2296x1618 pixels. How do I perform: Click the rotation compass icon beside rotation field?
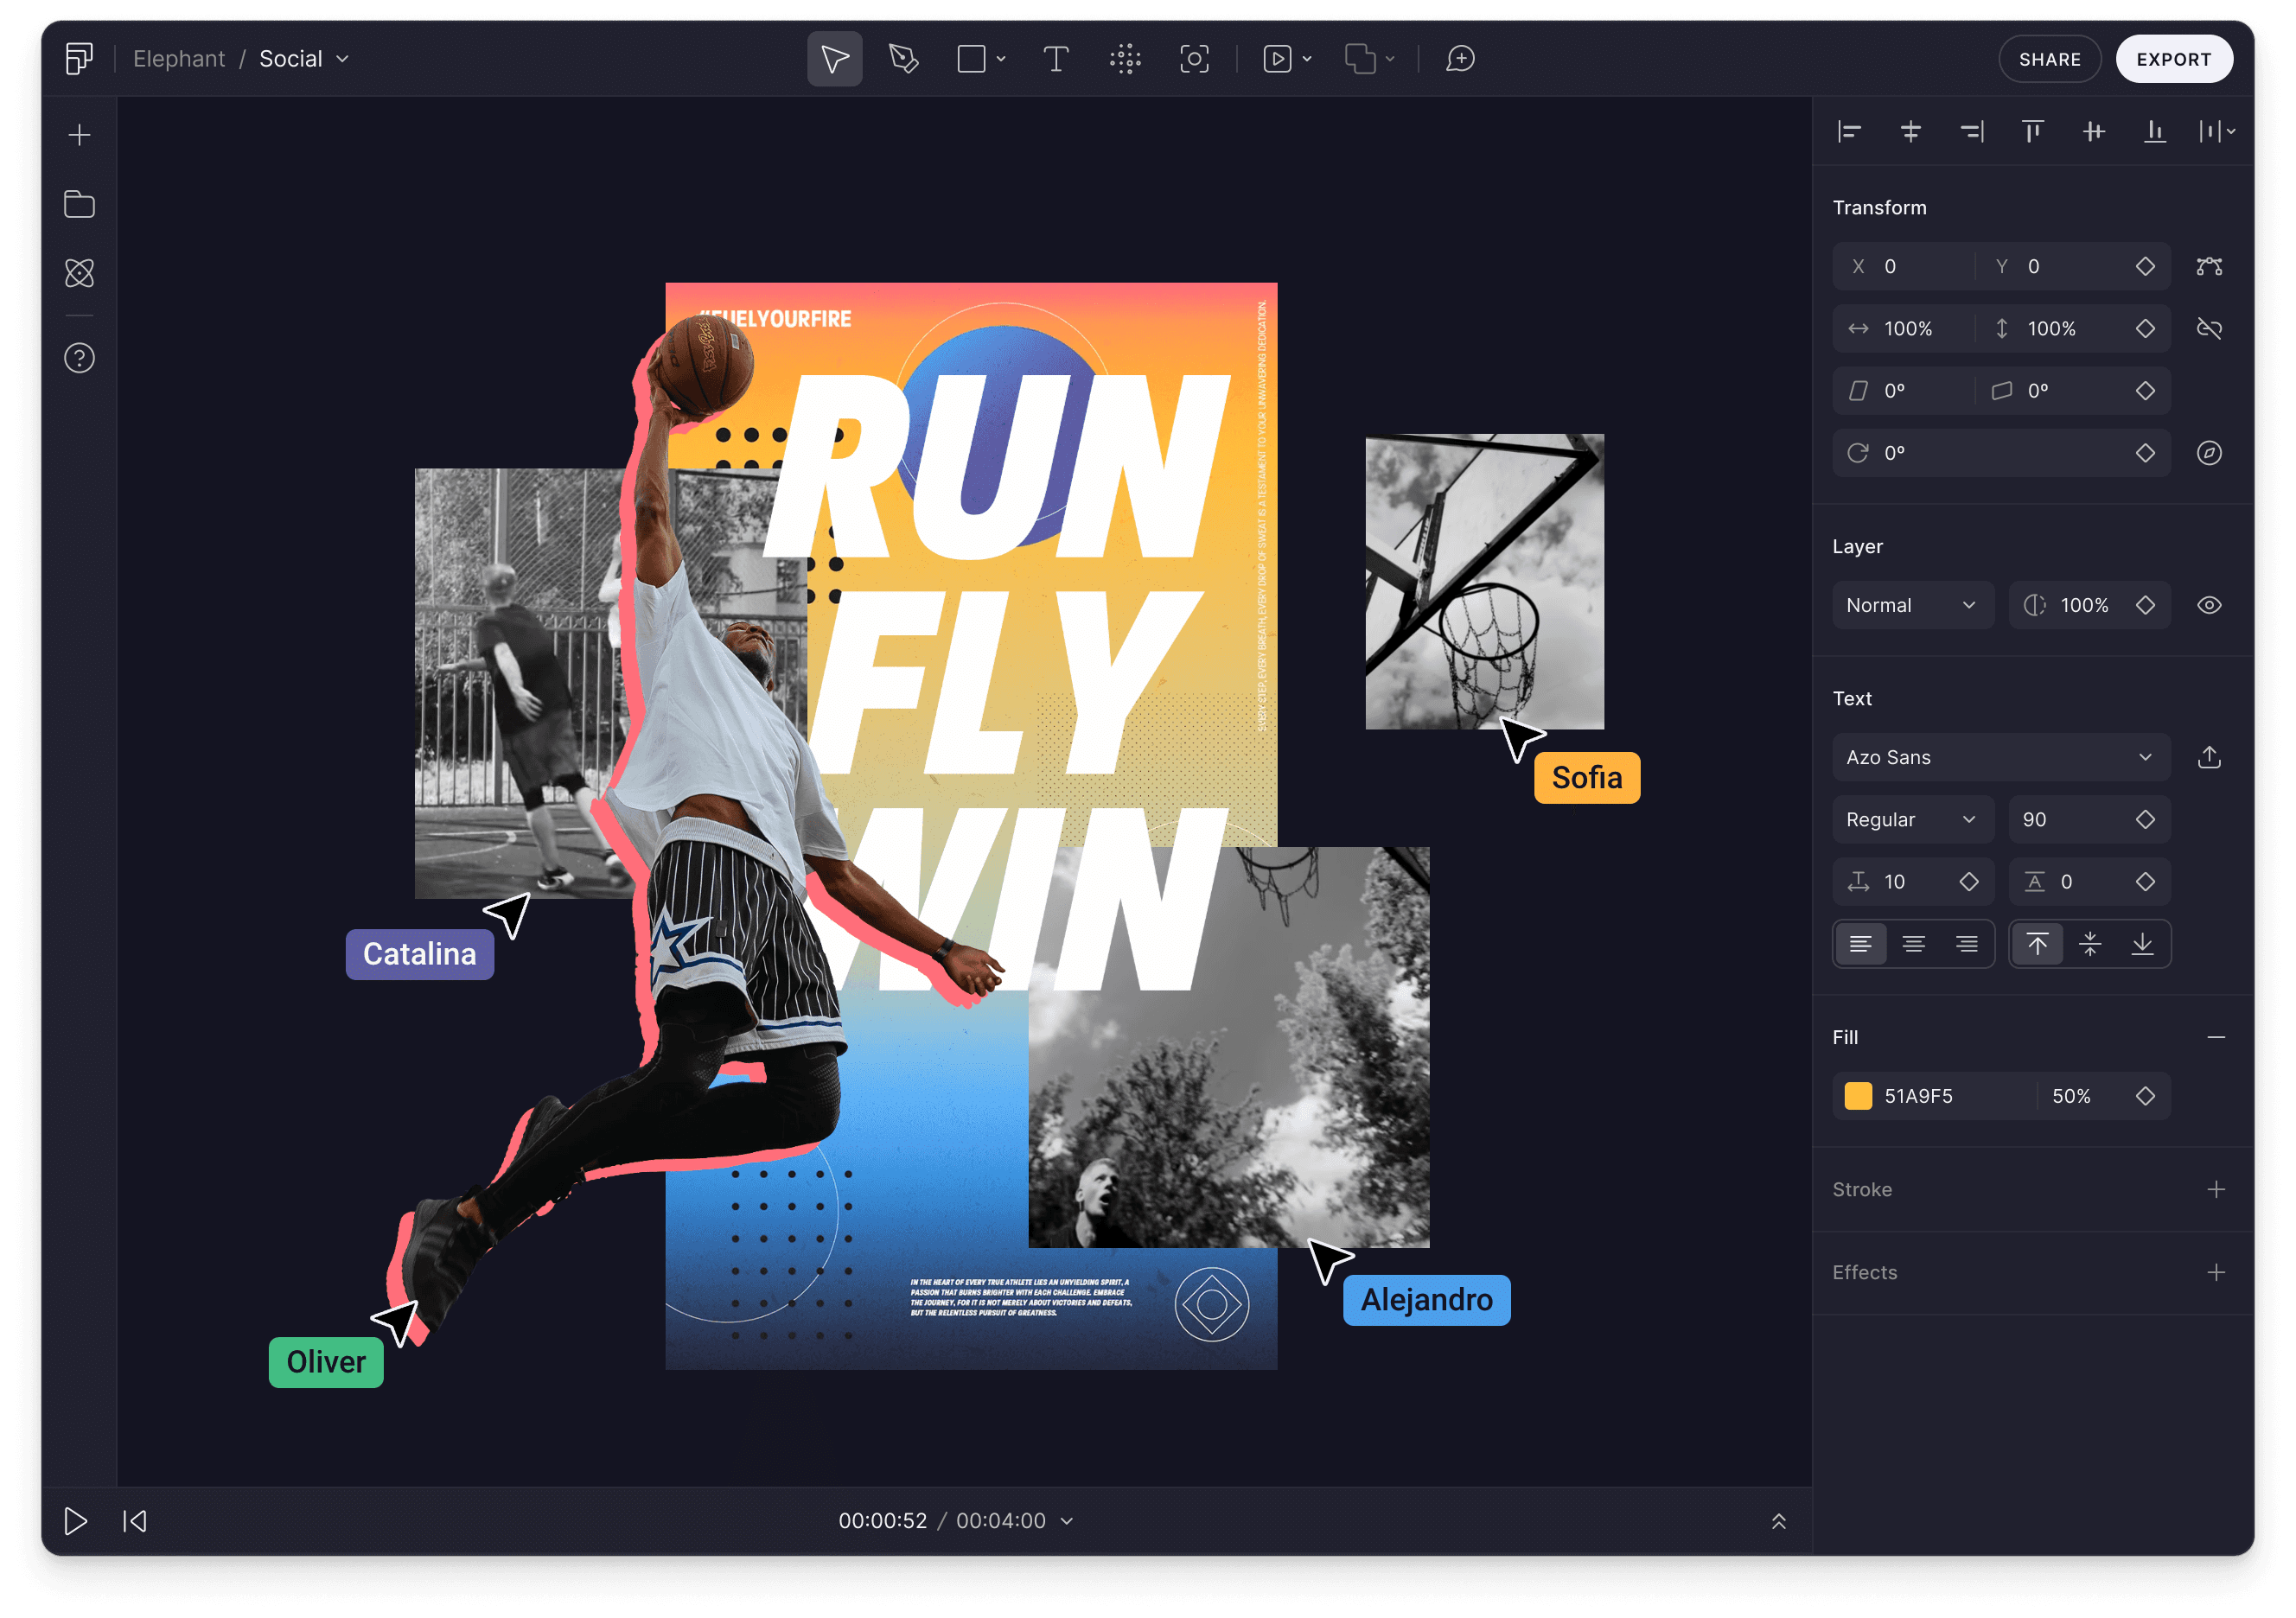click(x=2209, y=452)
